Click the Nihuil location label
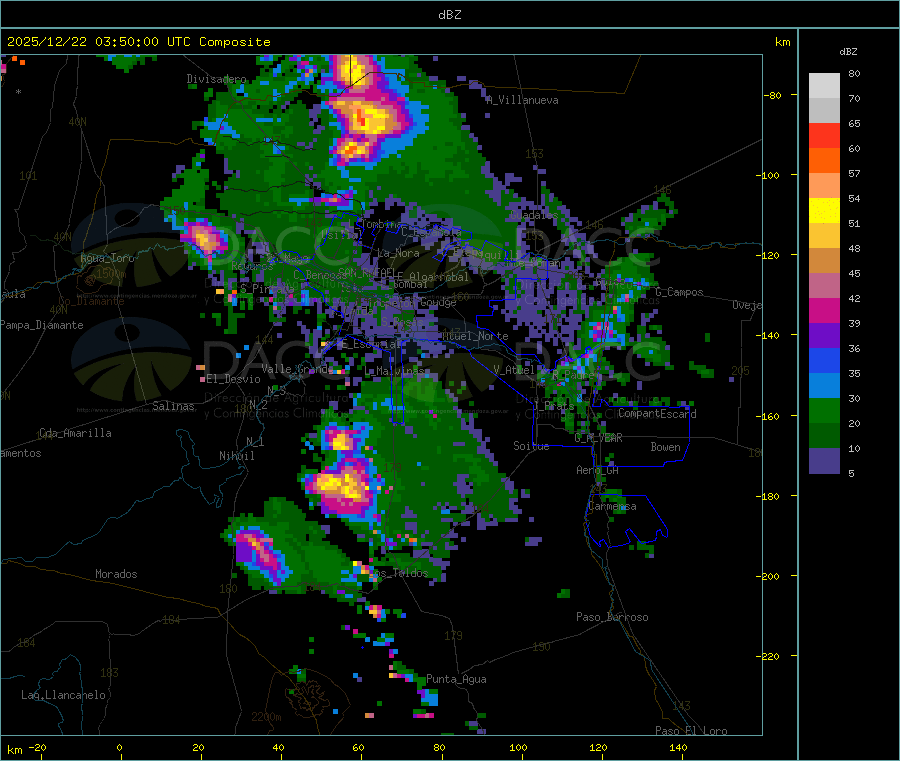The image size is (900, 761). click(x=236, y=456)
